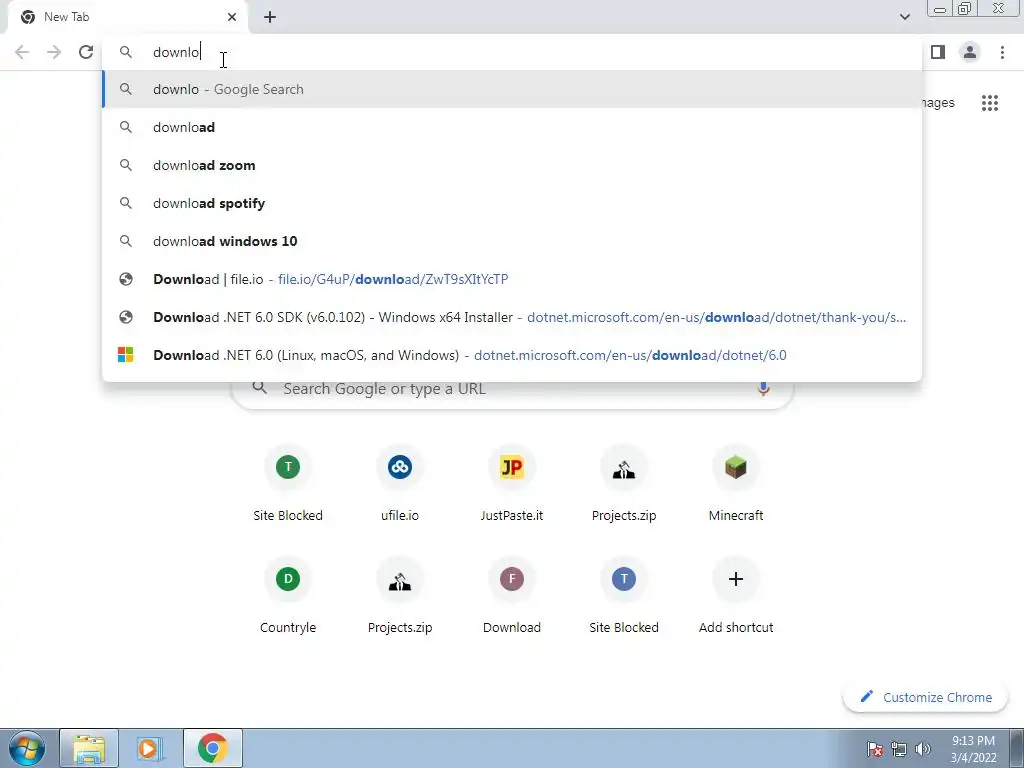1024x768 pixels.
Task: Close the New Tab tab
Action: (232, 17)
